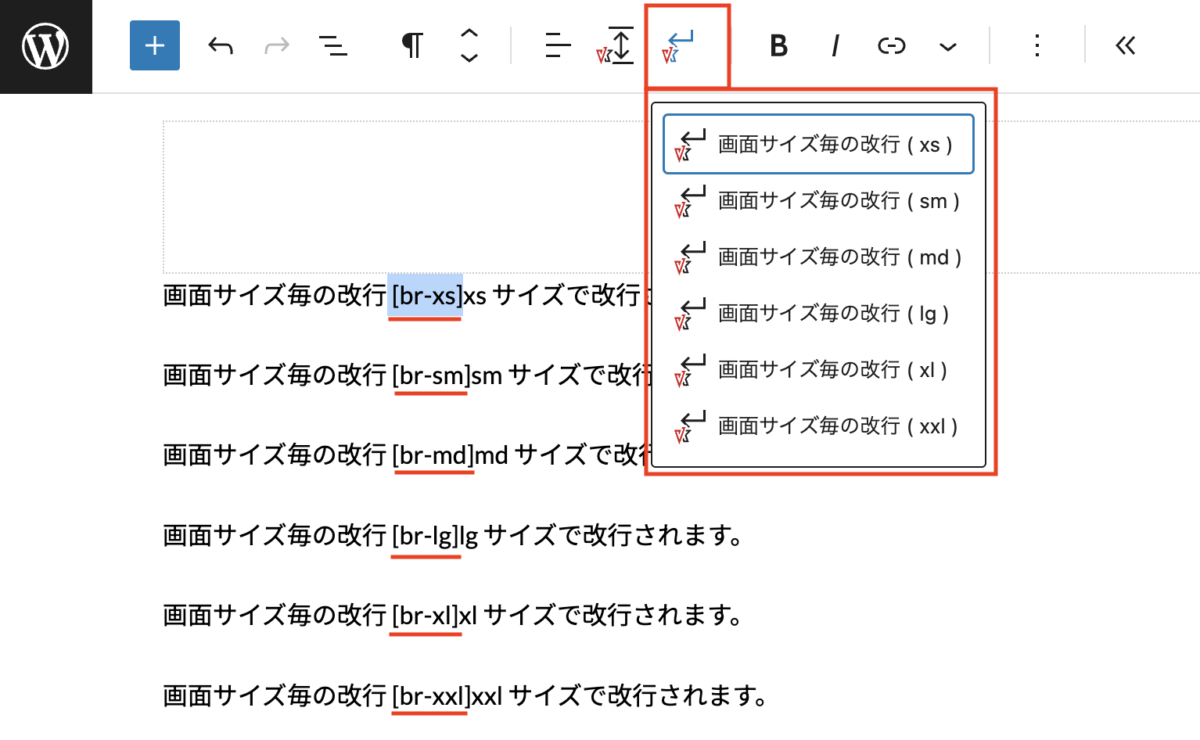Viewport: 1200px width, 740px height.
Task: Toggle the responsive line break toolbar button
Action: [x=686, y=46]
